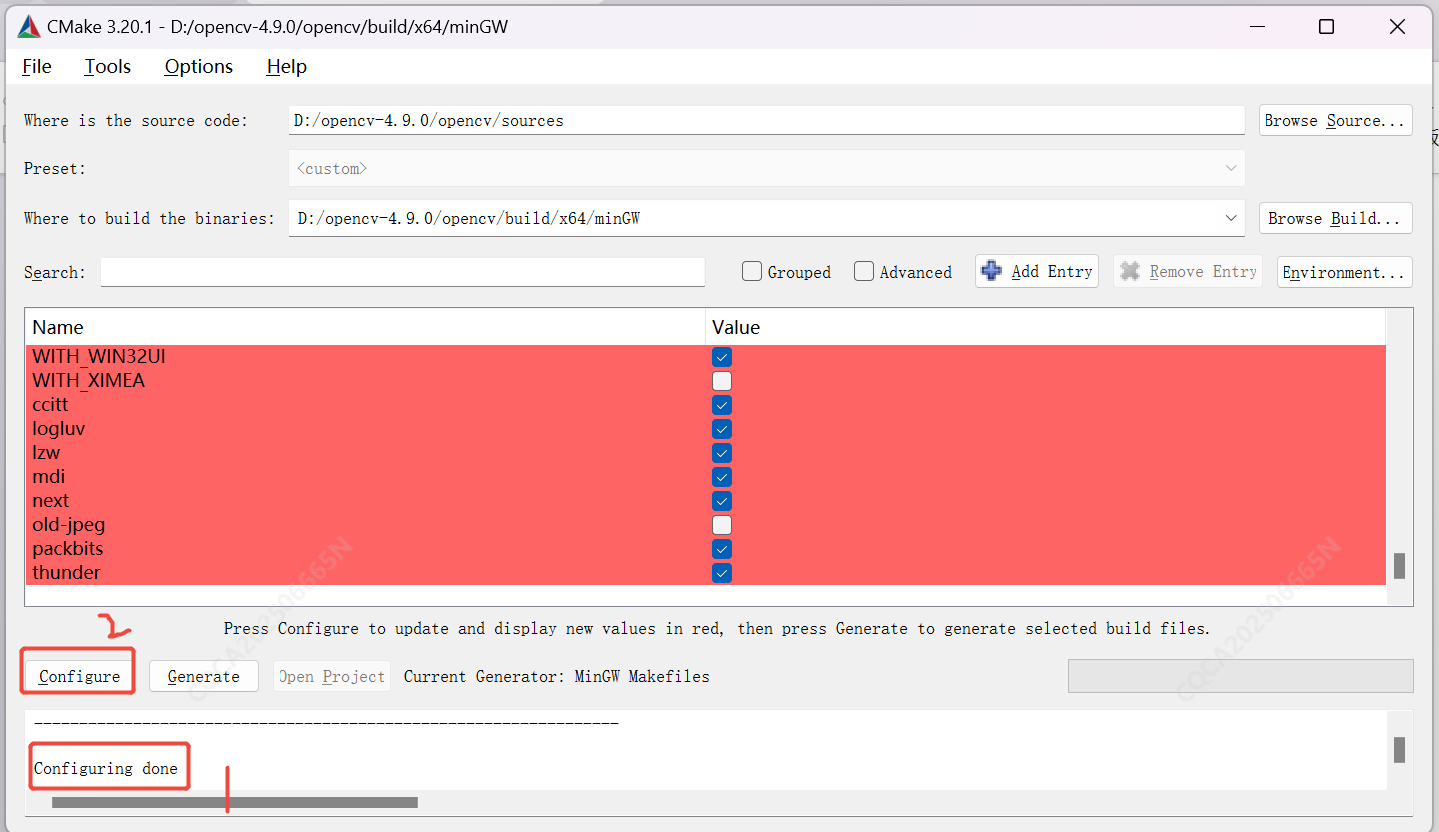Click the output log vertical scrollbar
The width and height of the screenshot is (1439, 832).
pos(1400,750)
